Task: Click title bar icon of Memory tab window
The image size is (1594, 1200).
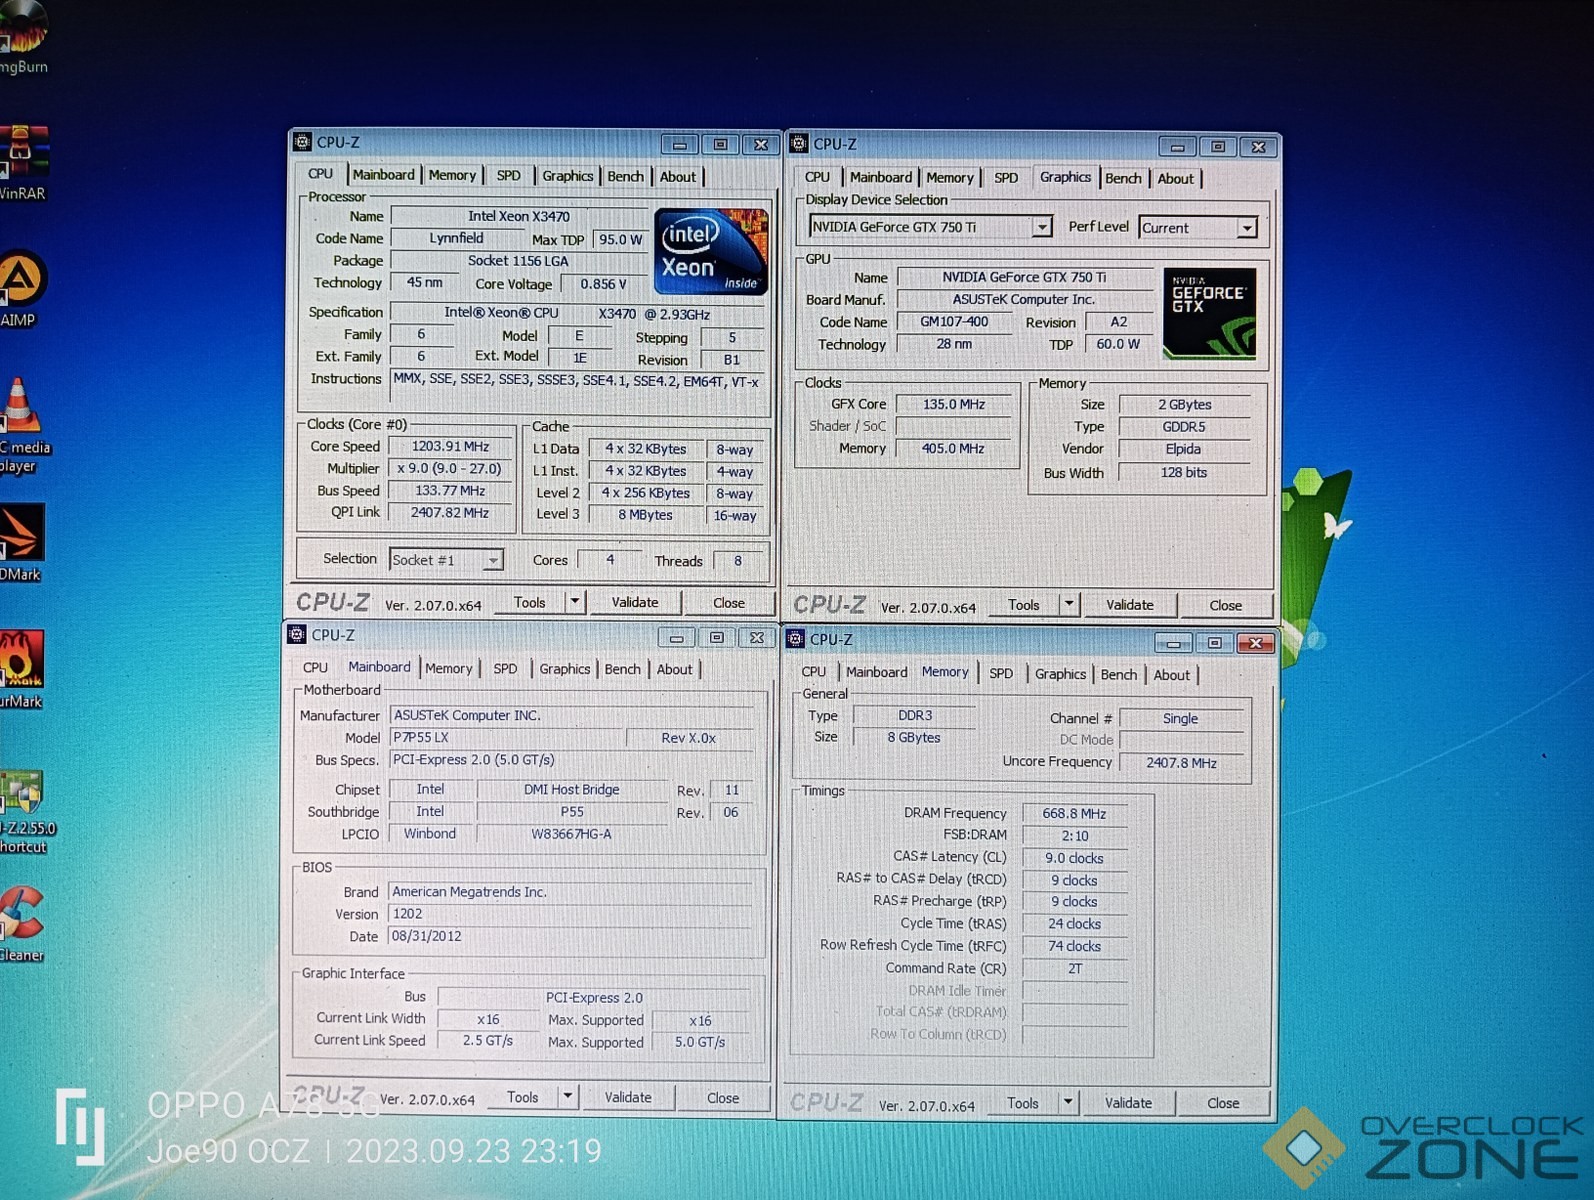Action: click(796, 639)
